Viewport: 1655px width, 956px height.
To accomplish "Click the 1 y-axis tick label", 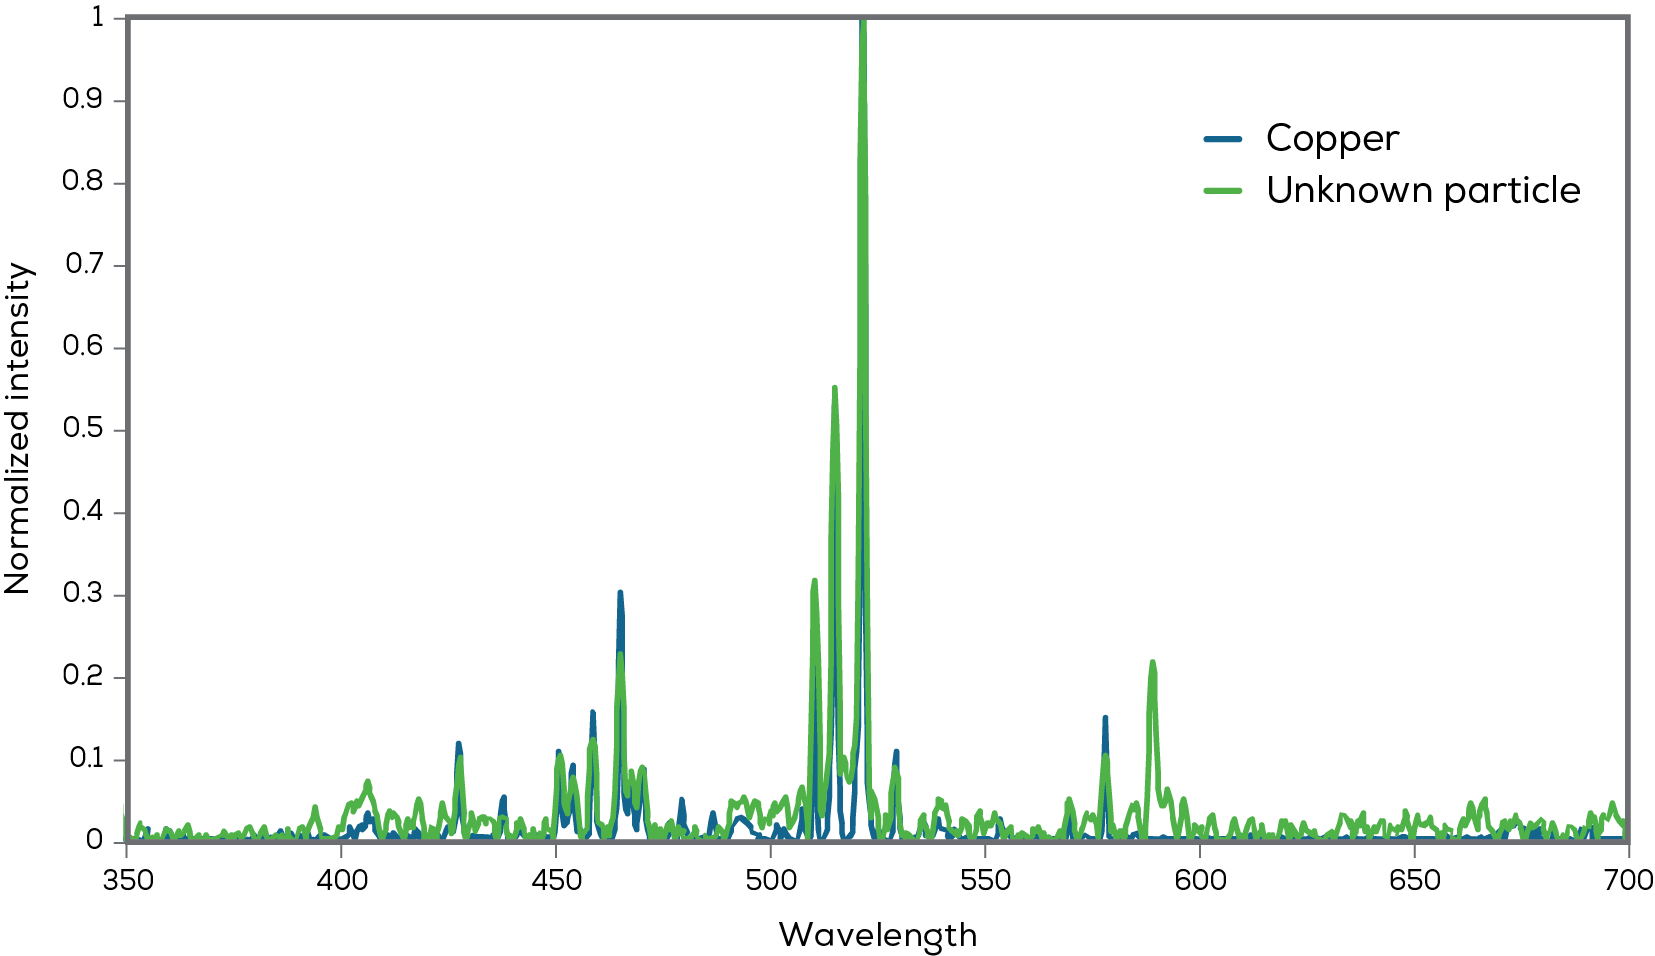I will tap(97, 17).
